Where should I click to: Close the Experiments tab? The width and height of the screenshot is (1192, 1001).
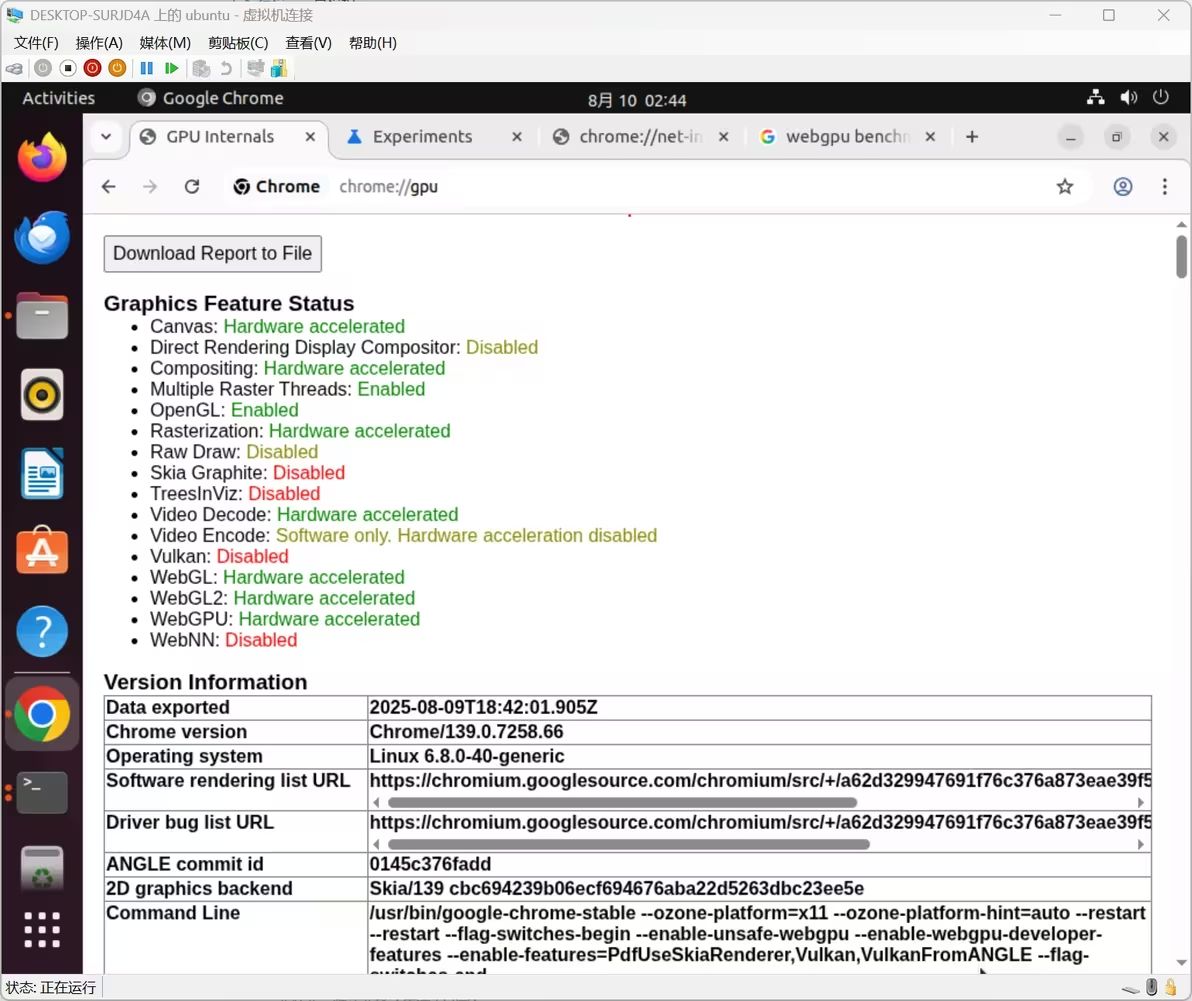click(517, 137)
